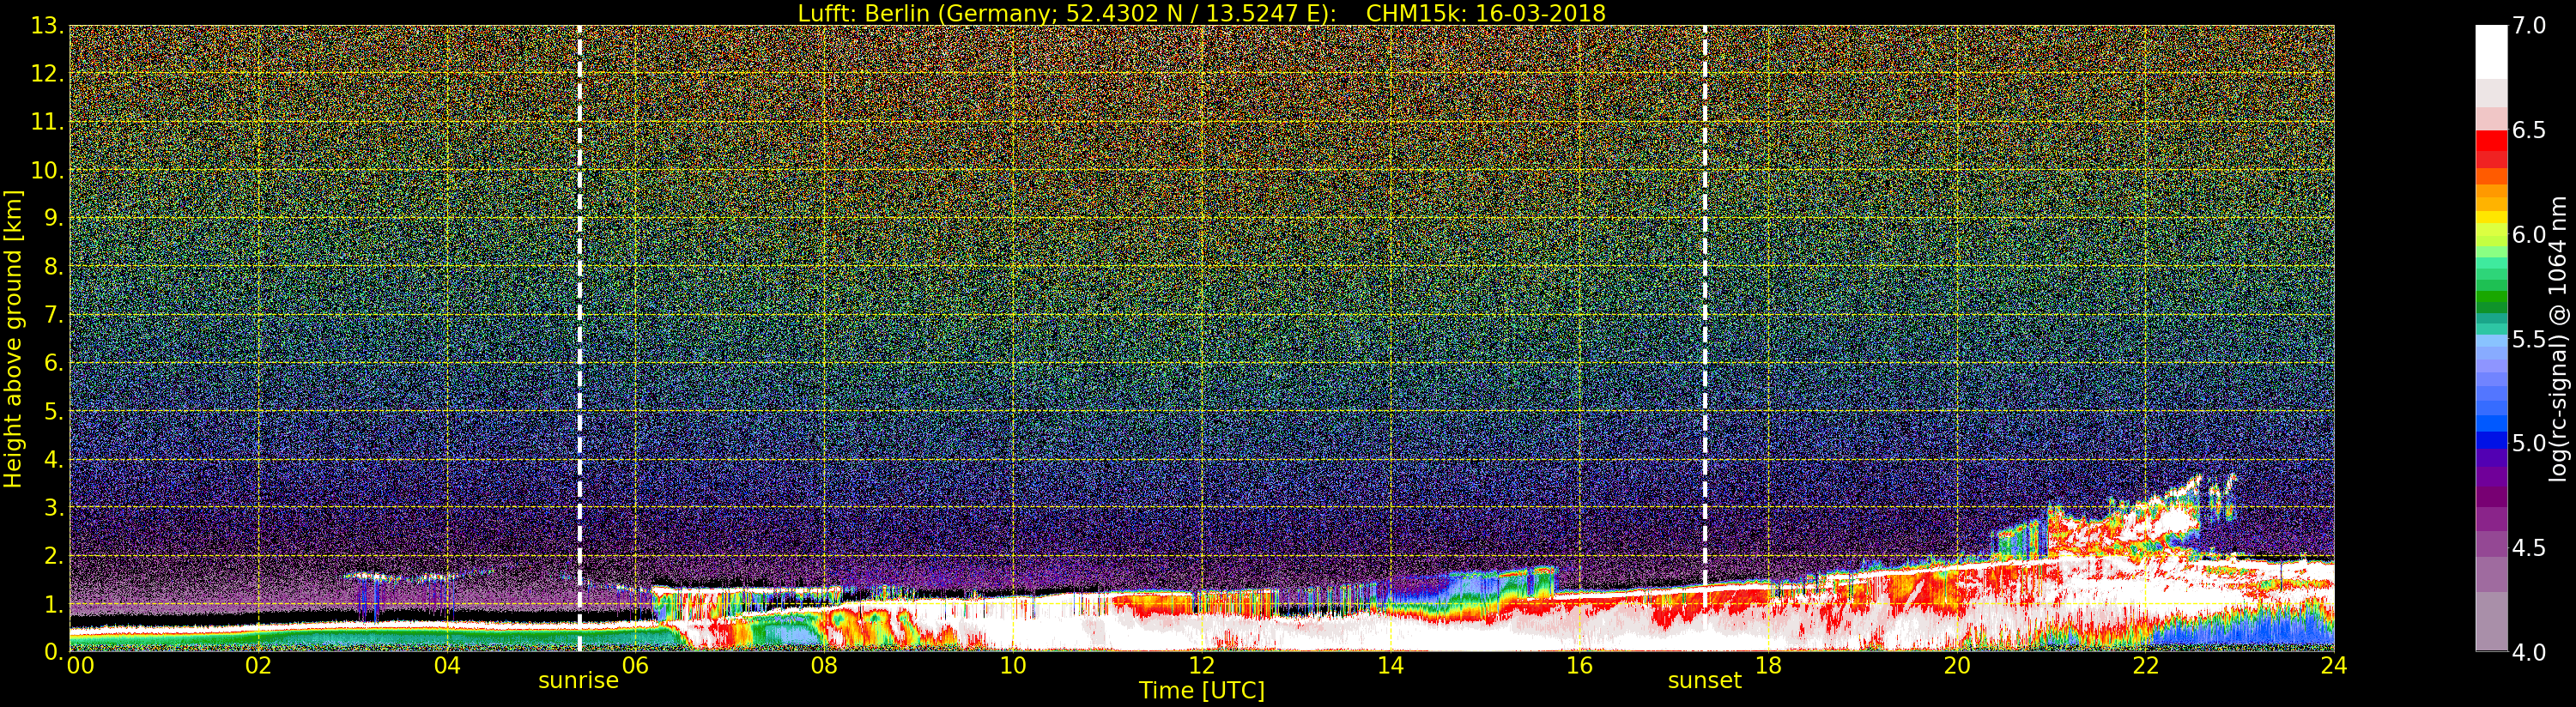The width and height of the screenshot is (2576, 707).
Task: Click the '11.' height tick label
Action: click(x=46, y=122)
